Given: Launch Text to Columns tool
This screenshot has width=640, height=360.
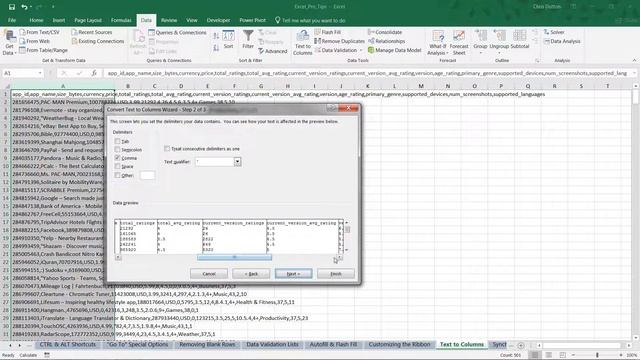Looking at the screenshot, I should tap(302, 42).
